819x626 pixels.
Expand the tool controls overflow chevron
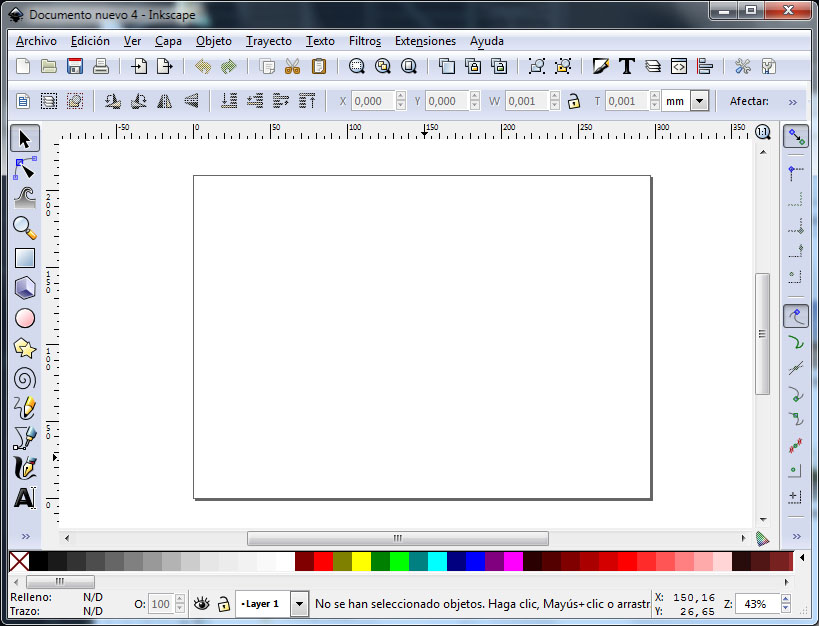coord(793,101)
